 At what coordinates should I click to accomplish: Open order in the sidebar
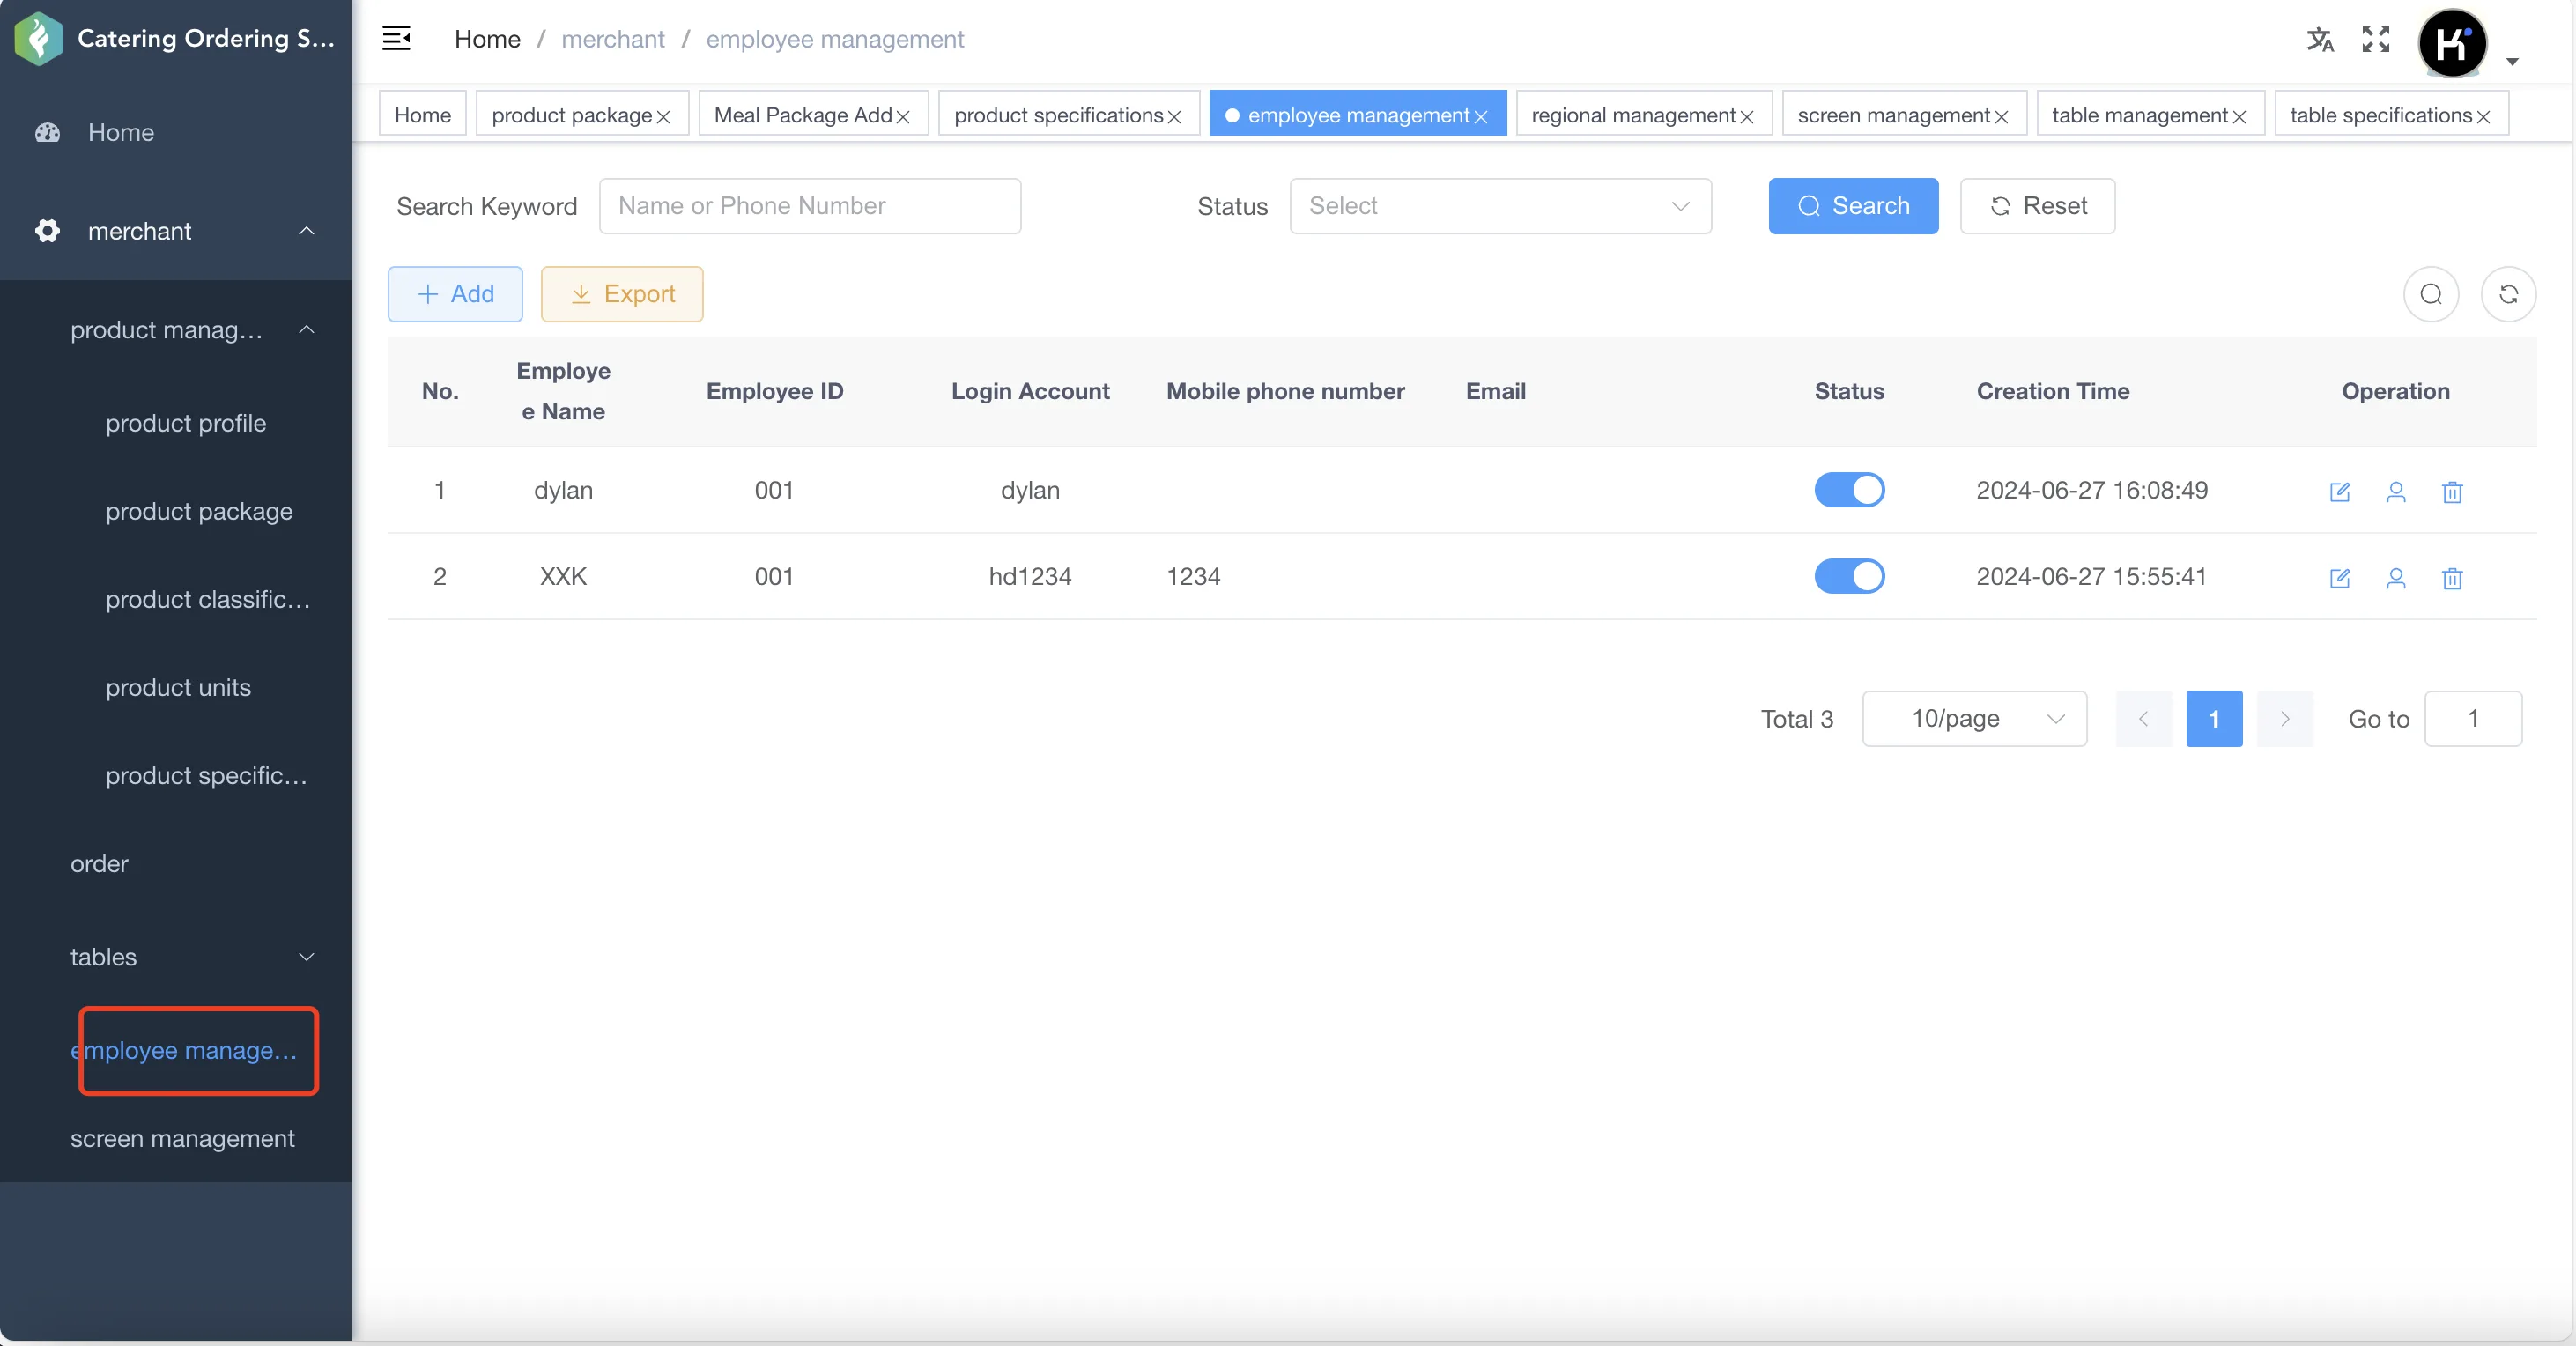tap(99, 863)
